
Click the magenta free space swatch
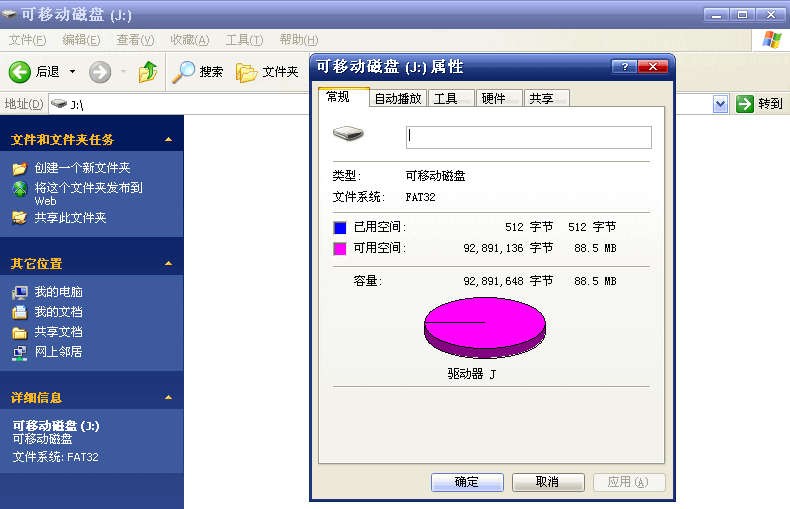coord(340,248)
